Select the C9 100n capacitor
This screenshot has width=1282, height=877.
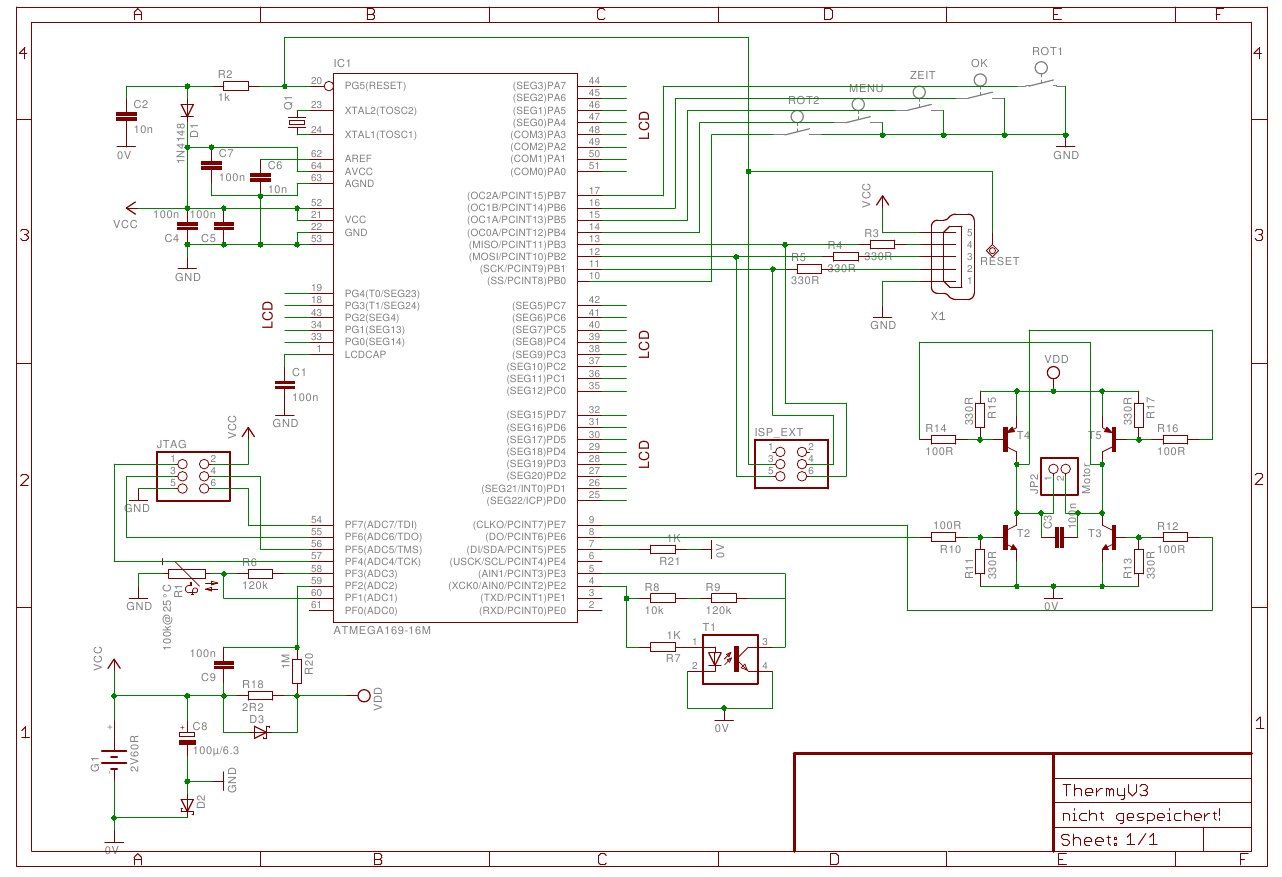(x=224, y=664)
